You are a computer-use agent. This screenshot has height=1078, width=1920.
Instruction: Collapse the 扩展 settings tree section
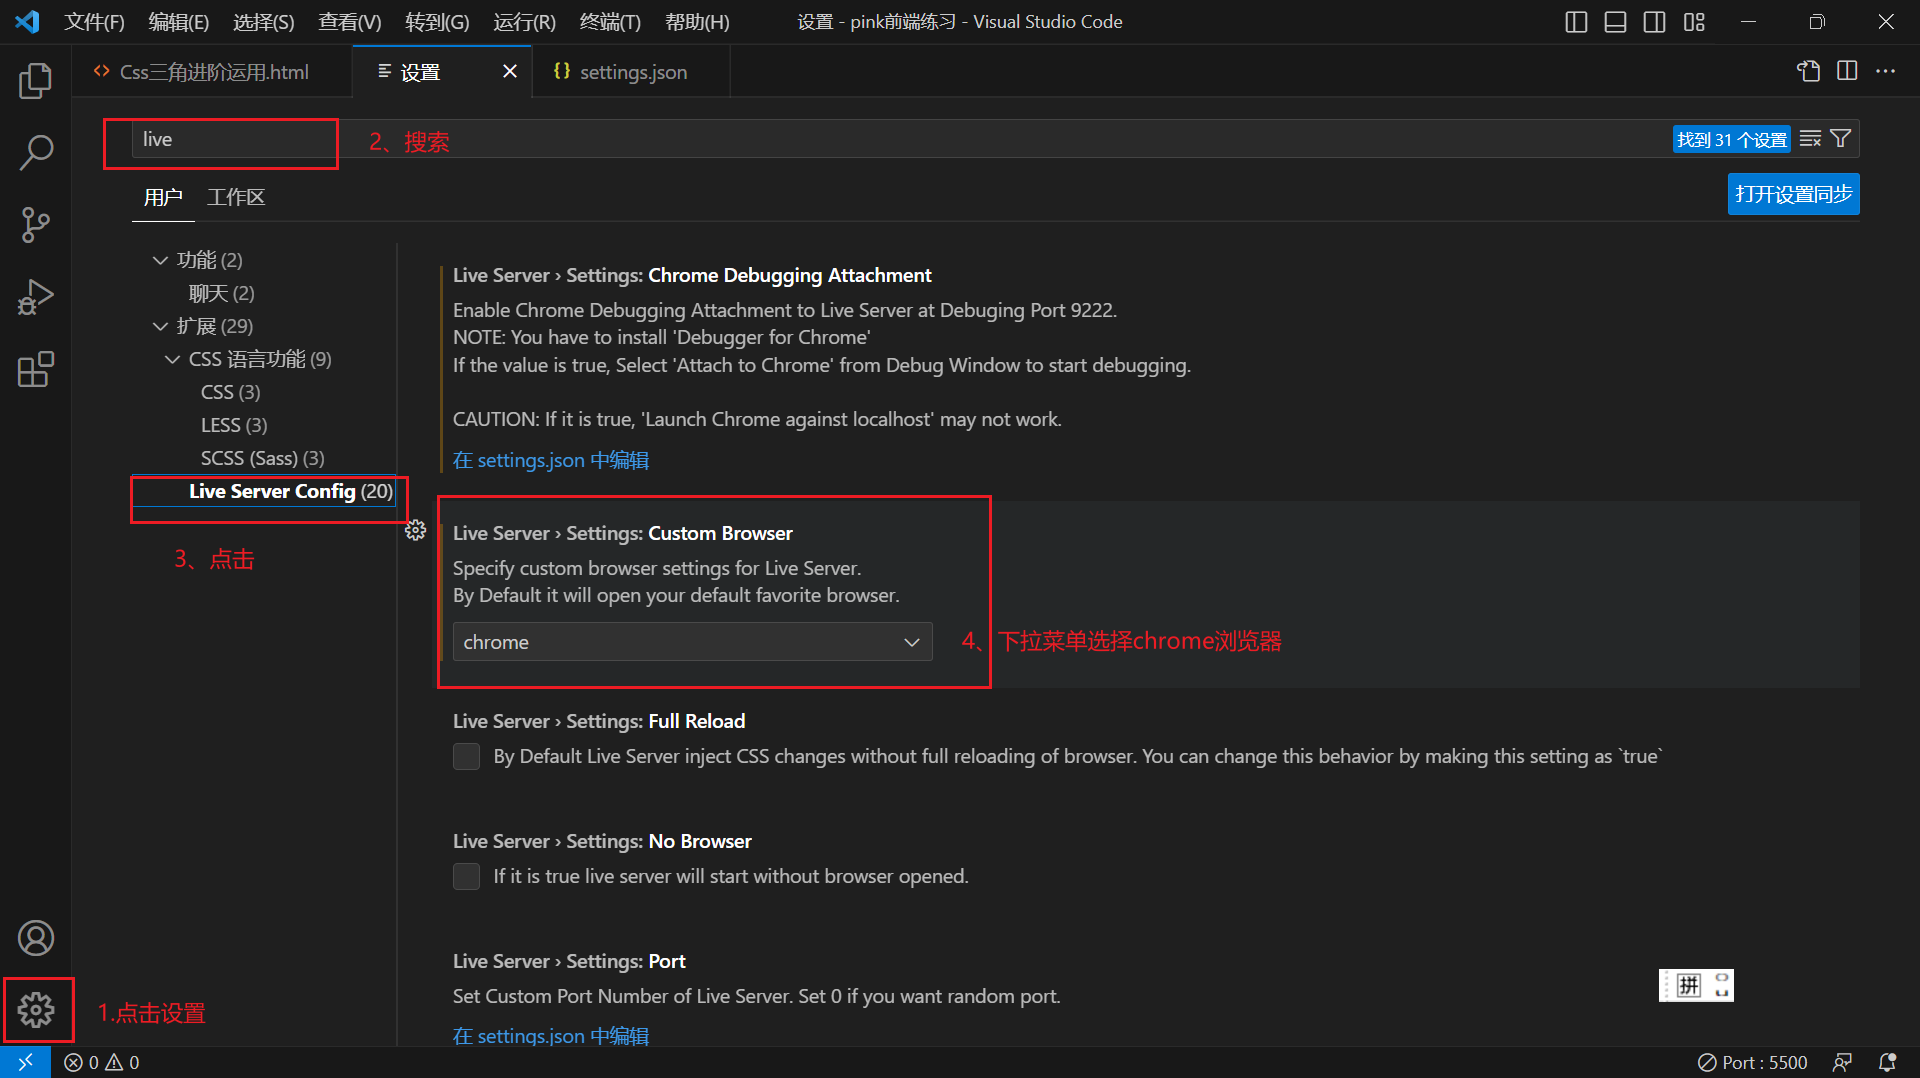(160, 325)
